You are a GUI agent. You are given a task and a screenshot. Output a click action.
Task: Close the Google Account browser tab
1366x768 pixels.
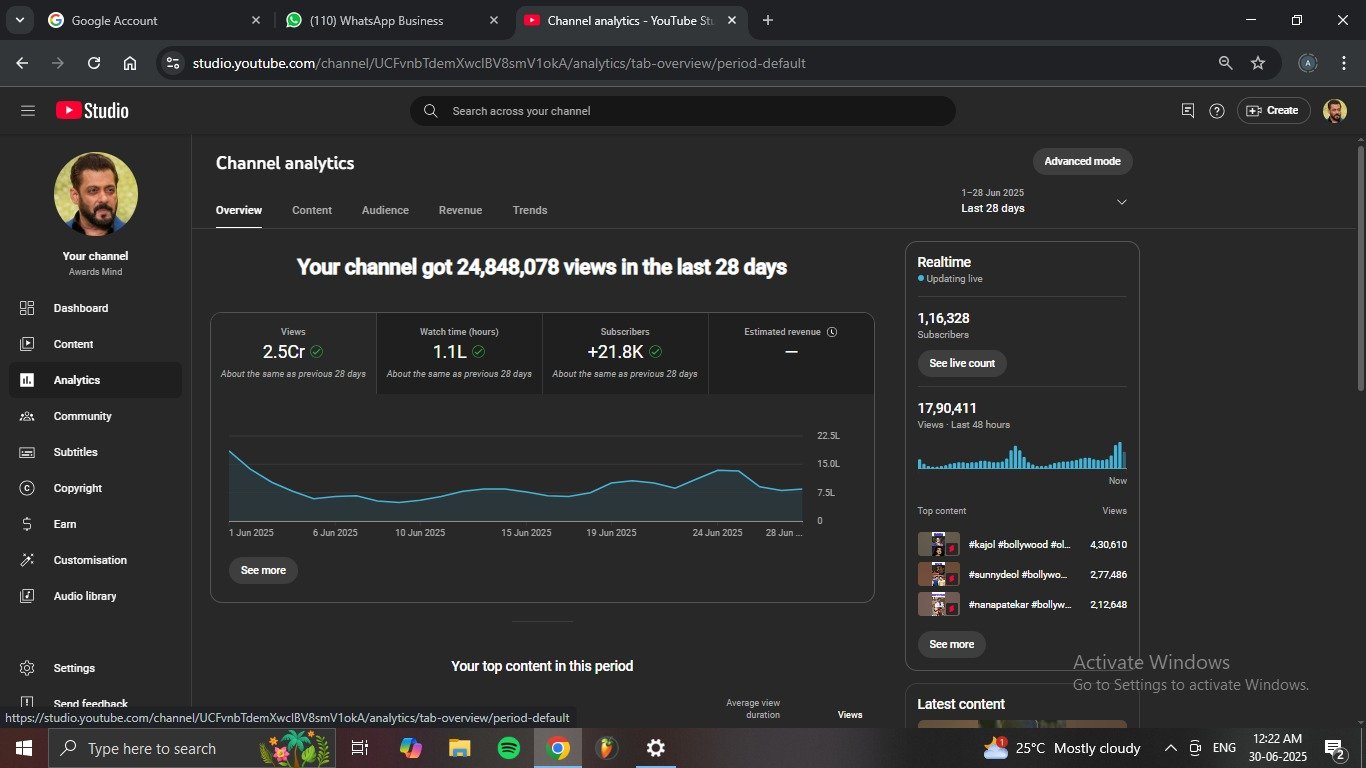pos(255,20)
